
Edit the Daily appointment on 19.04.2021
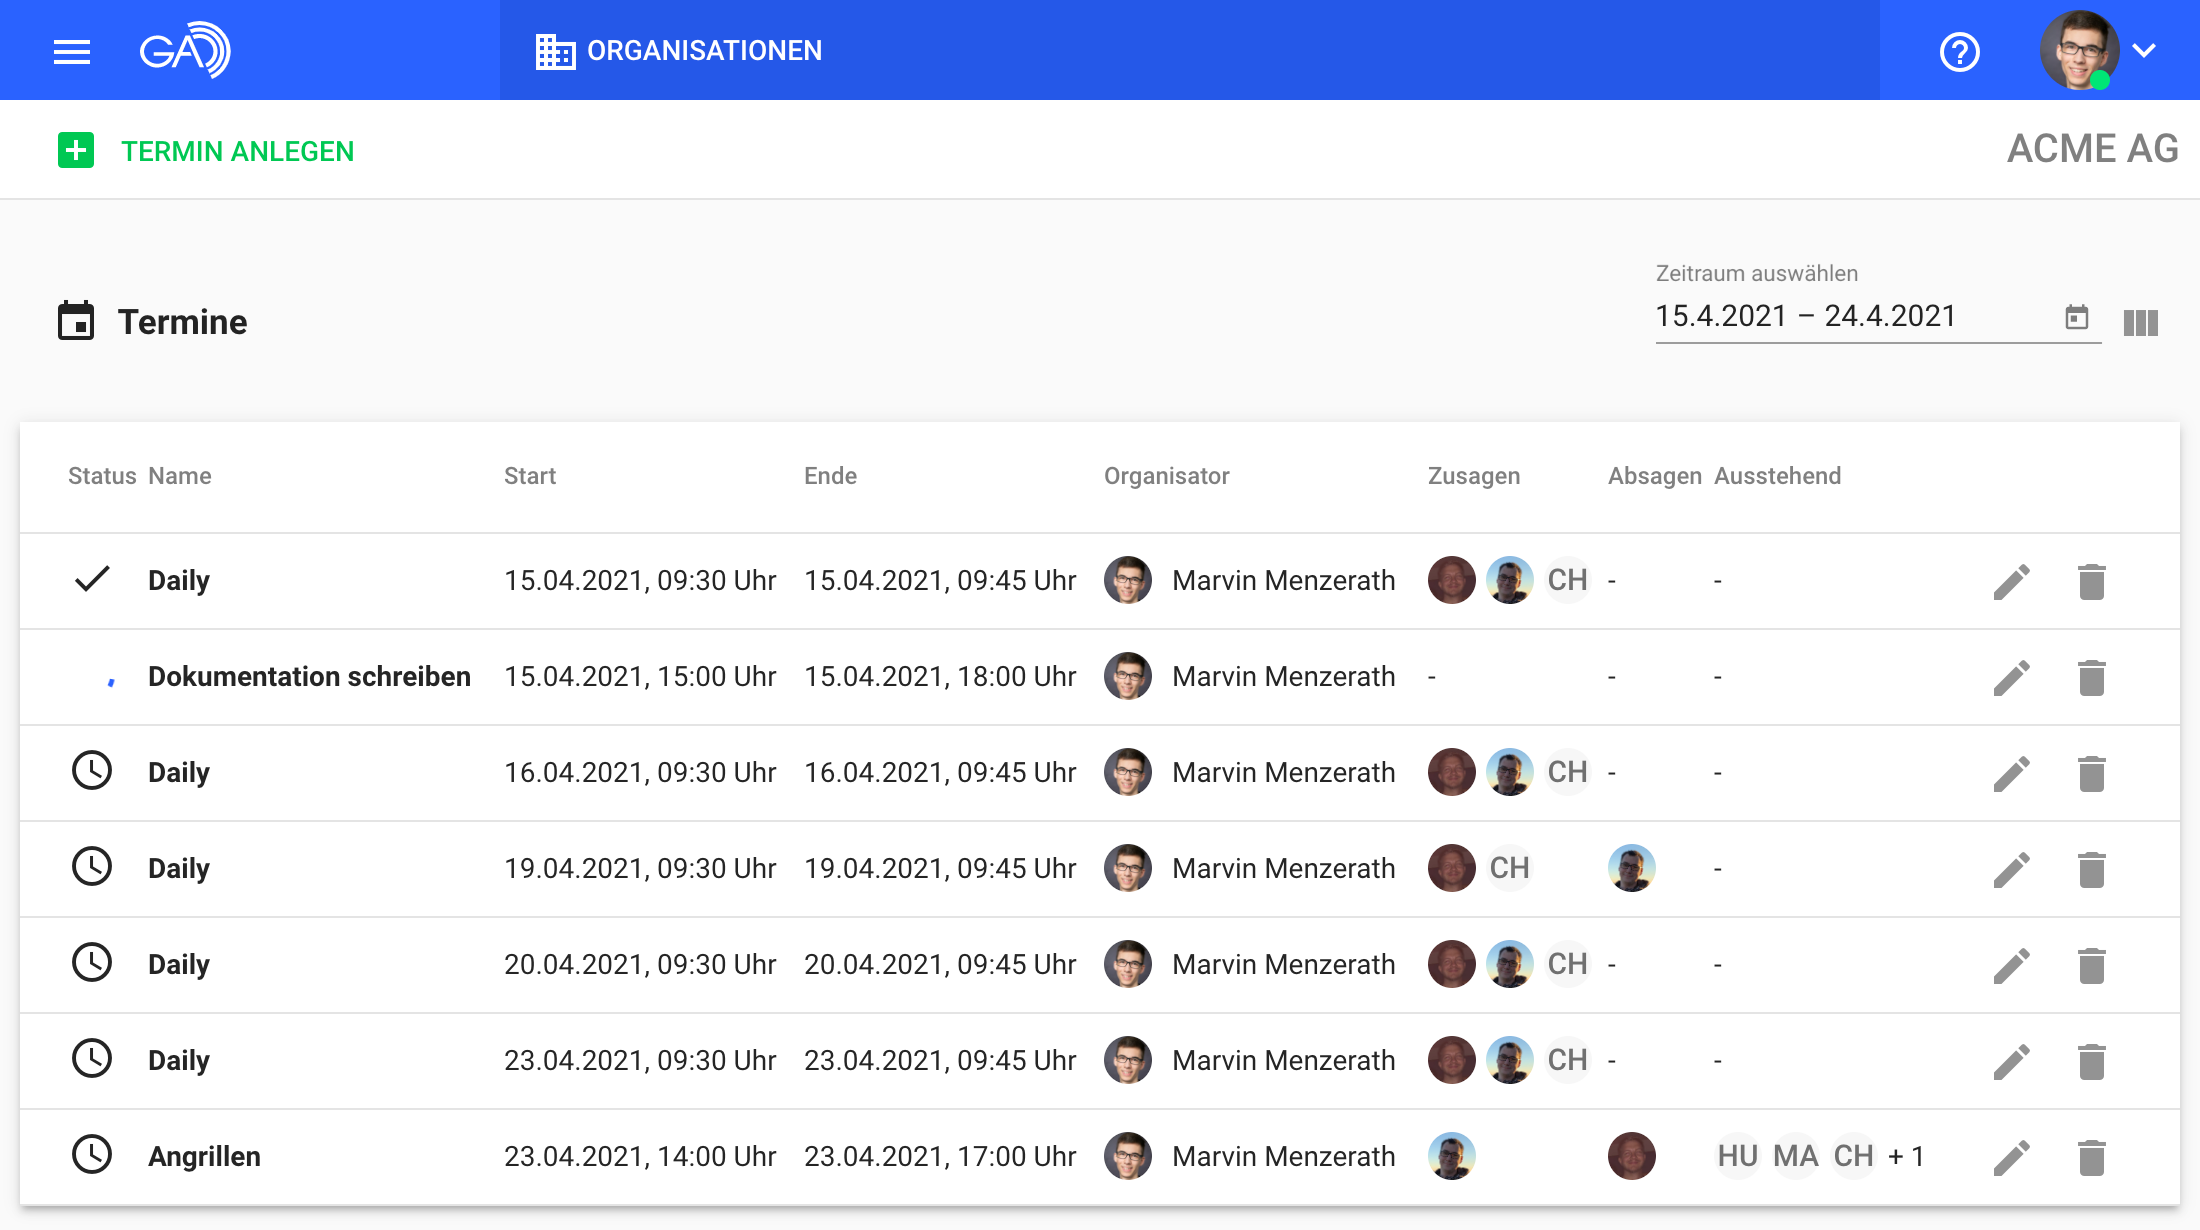point(2011,869)
